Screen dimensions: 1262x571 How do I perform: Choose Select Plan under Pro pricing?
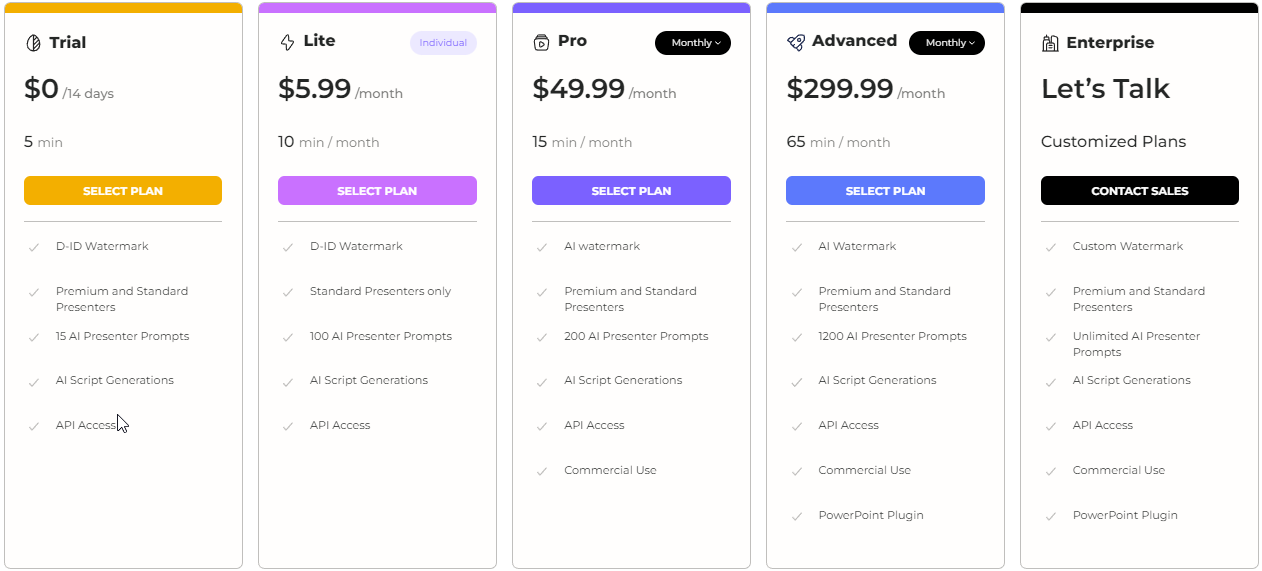pos(631,191)
